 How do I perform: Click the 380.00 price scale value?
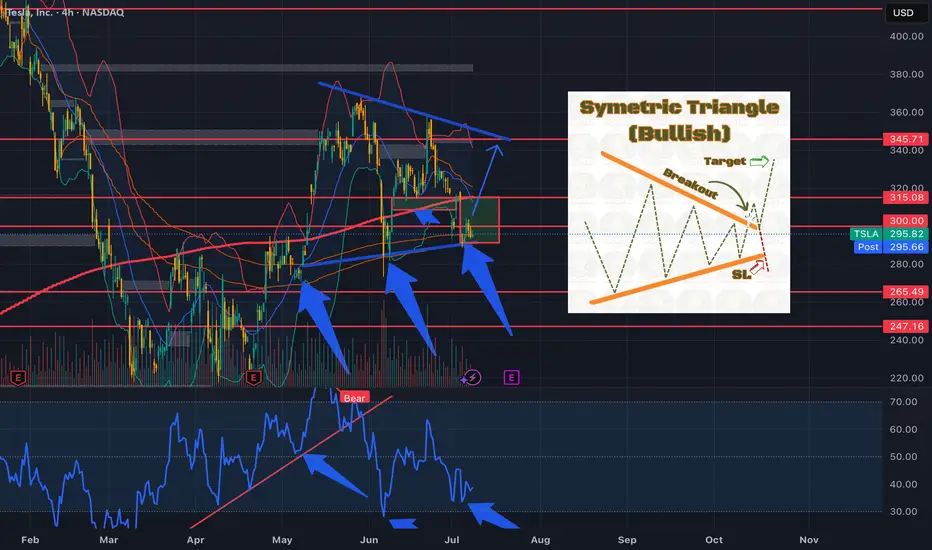point(906,74)
